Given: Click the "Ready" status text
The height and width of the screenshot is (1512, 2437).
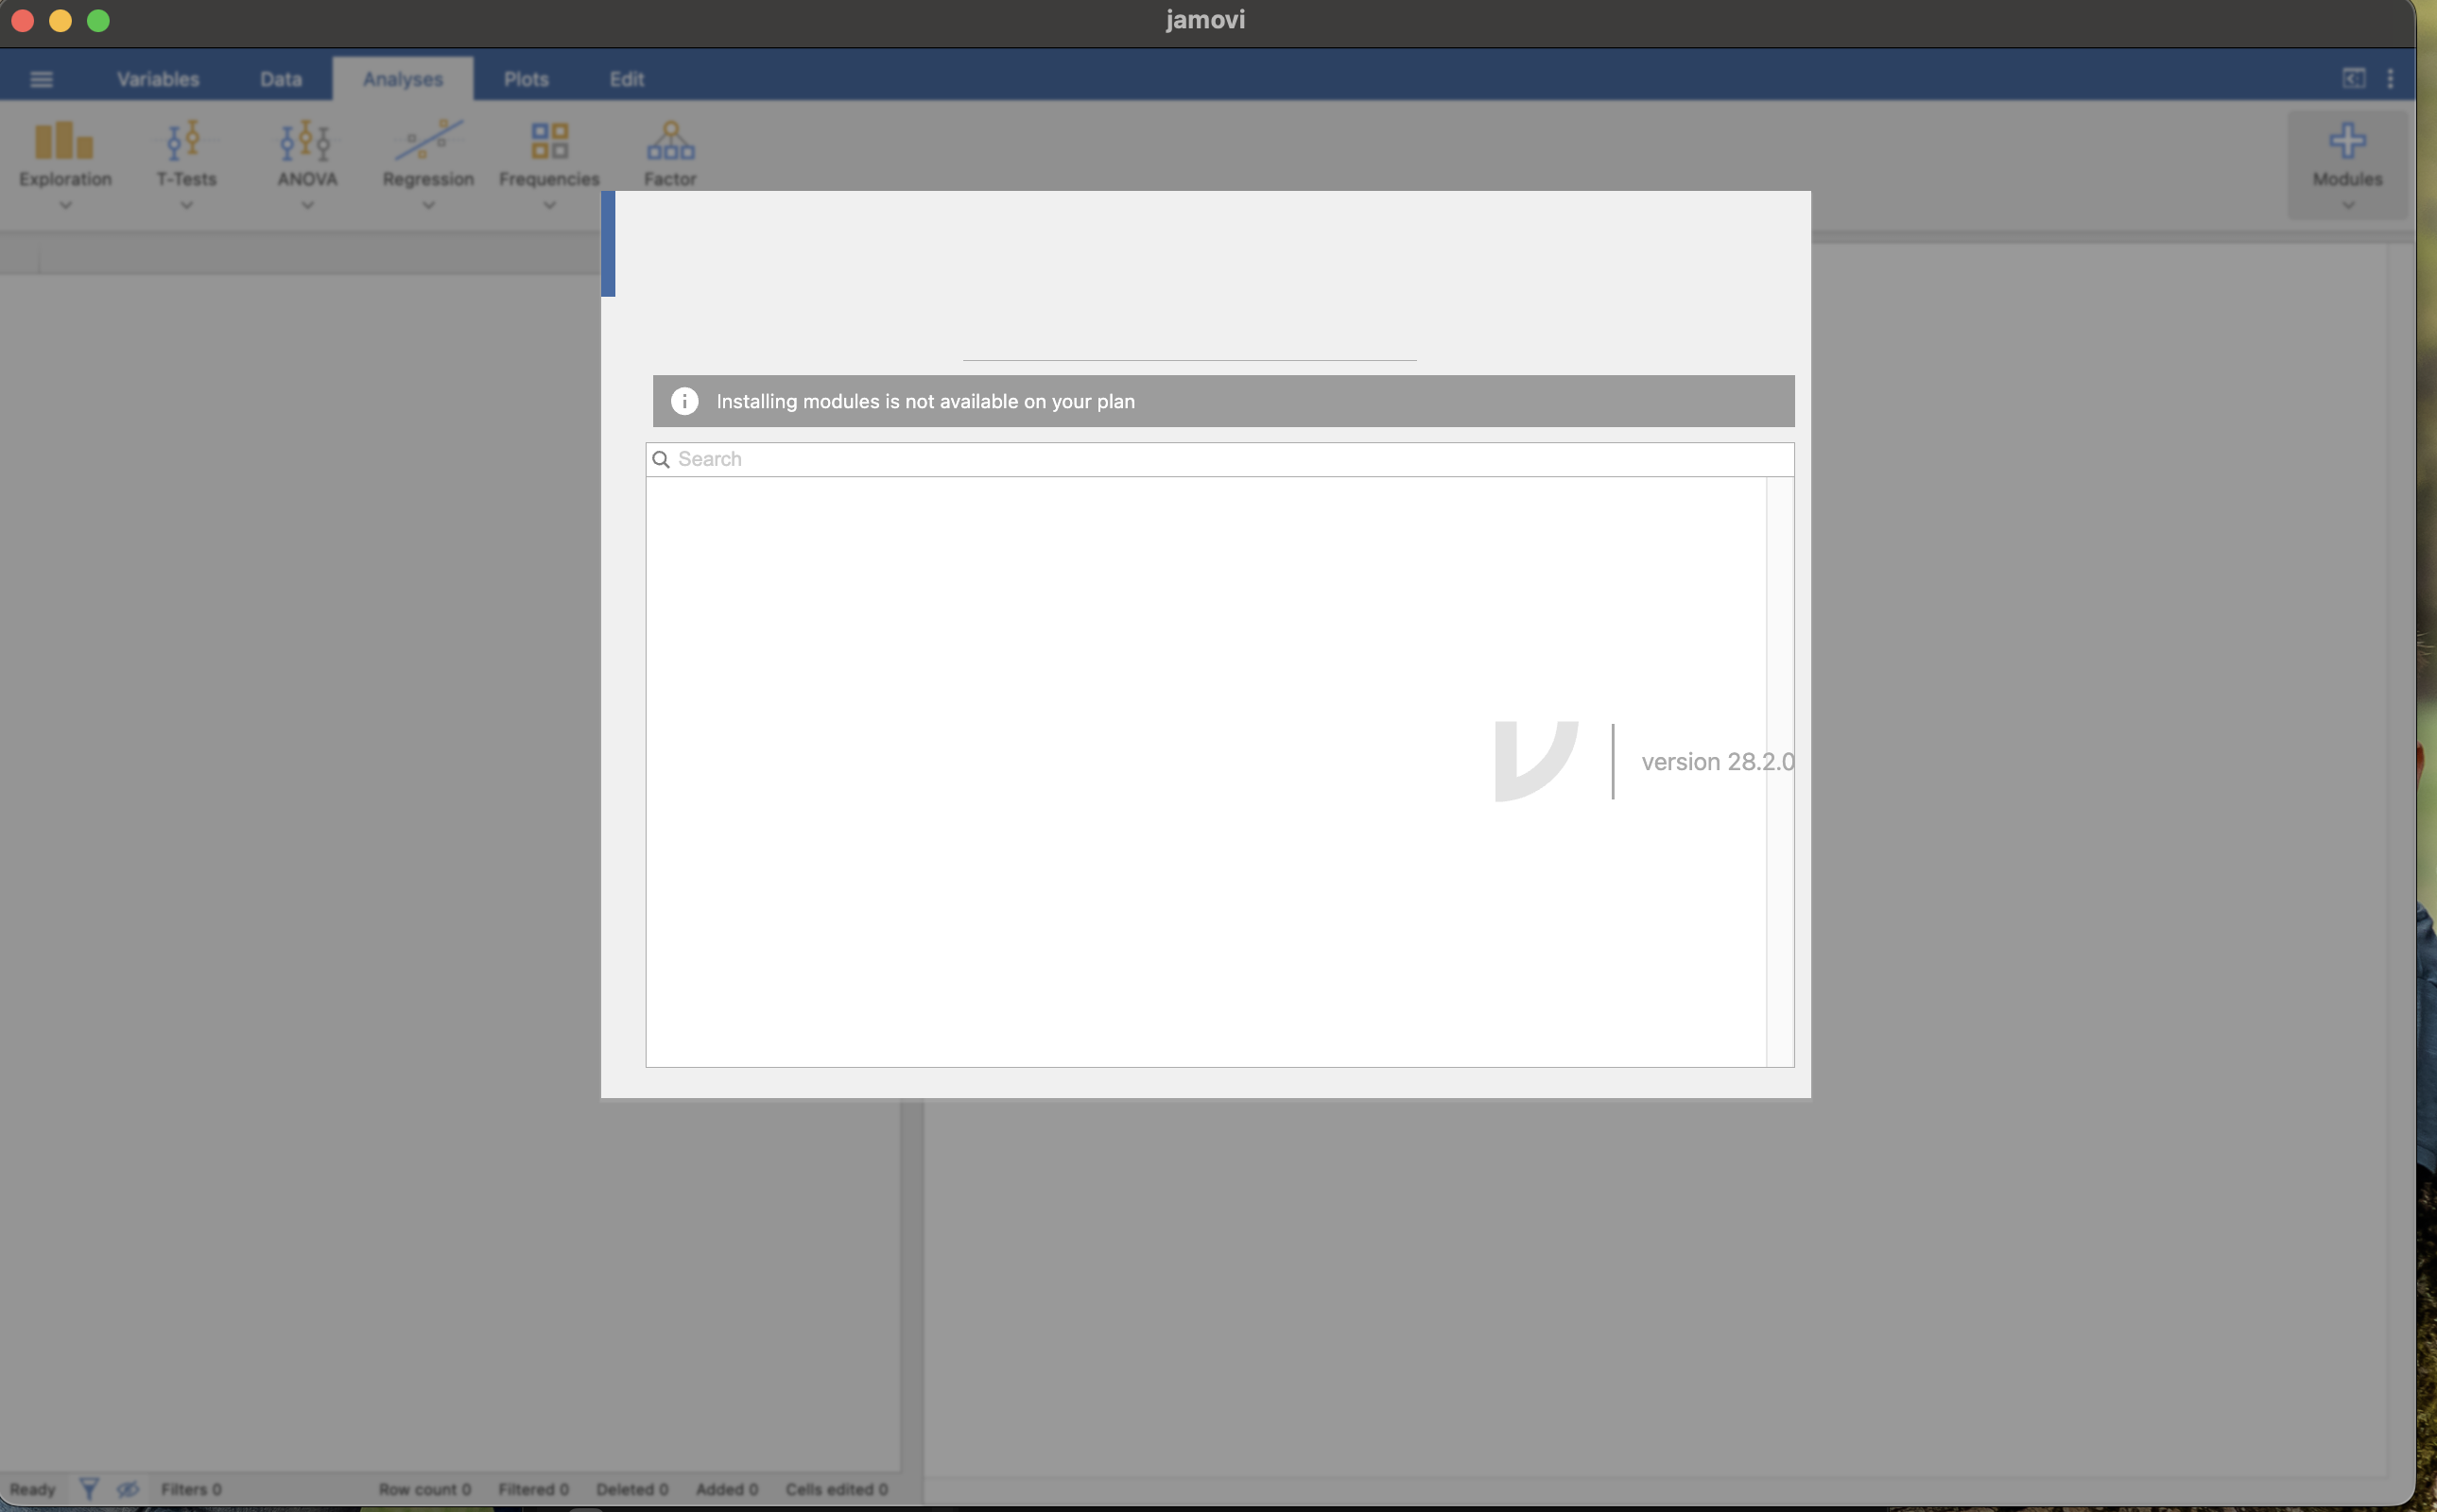Looking at the screenshot, I should [32, 1489].
